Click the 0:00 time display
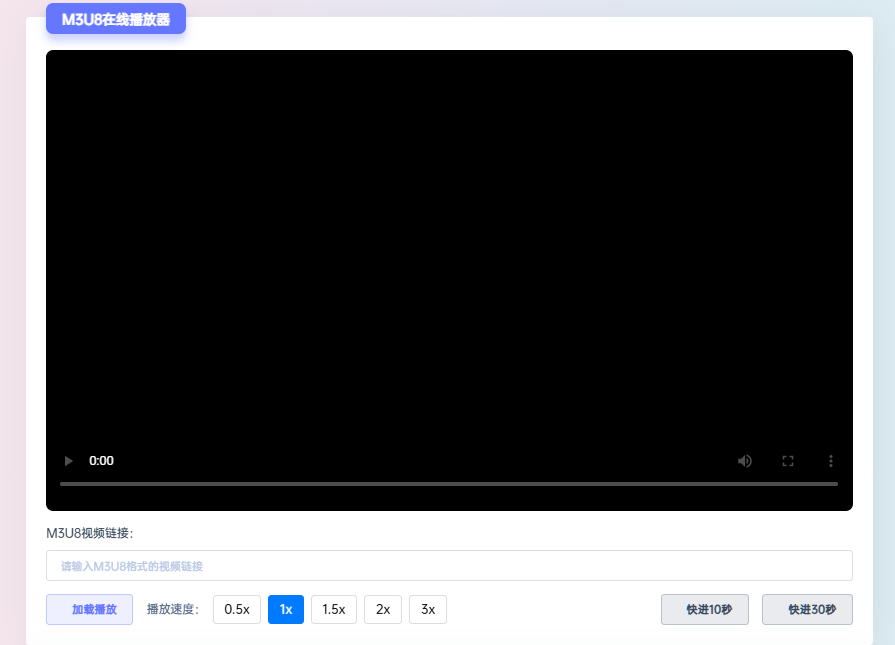The width and height of the screenshot is (895, 645). tap(101, 461)
